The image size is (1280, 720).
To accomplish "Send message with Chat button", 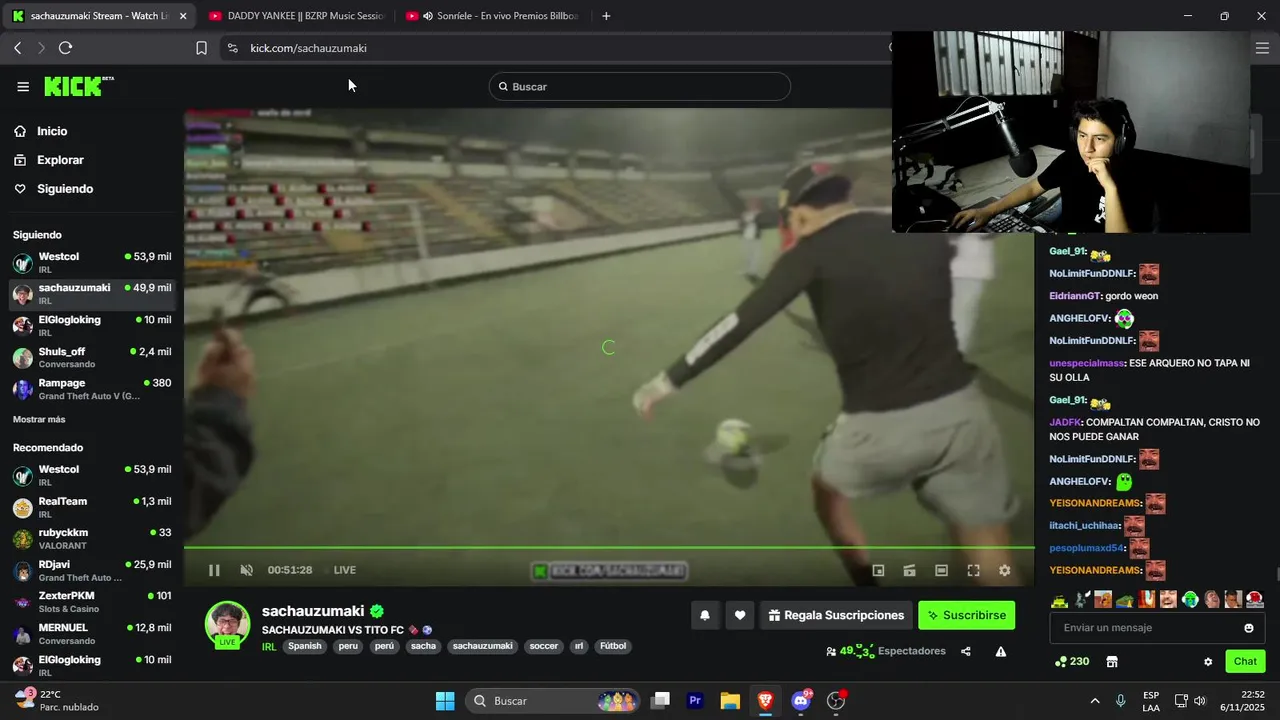I will [1245, 661].
